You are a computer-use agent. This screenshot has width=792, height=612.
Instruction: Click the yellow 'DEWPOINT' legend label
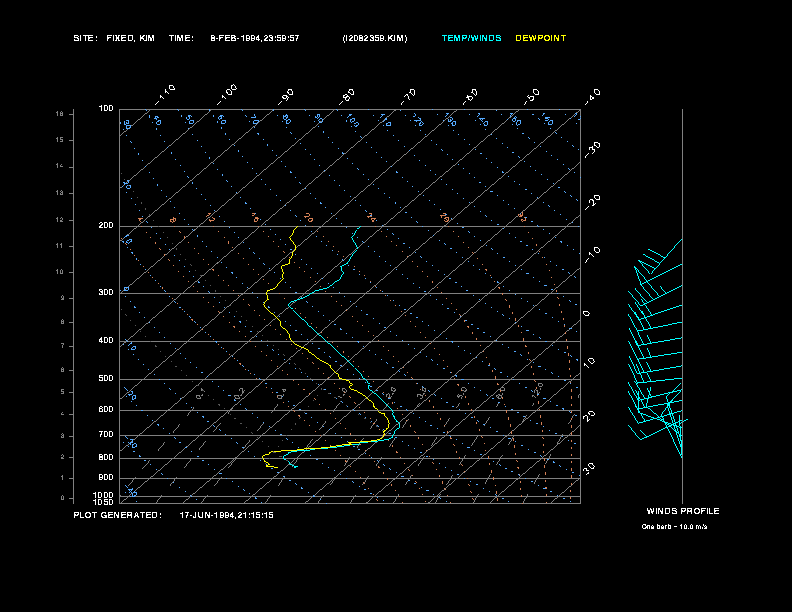click(x=540, y=38)
